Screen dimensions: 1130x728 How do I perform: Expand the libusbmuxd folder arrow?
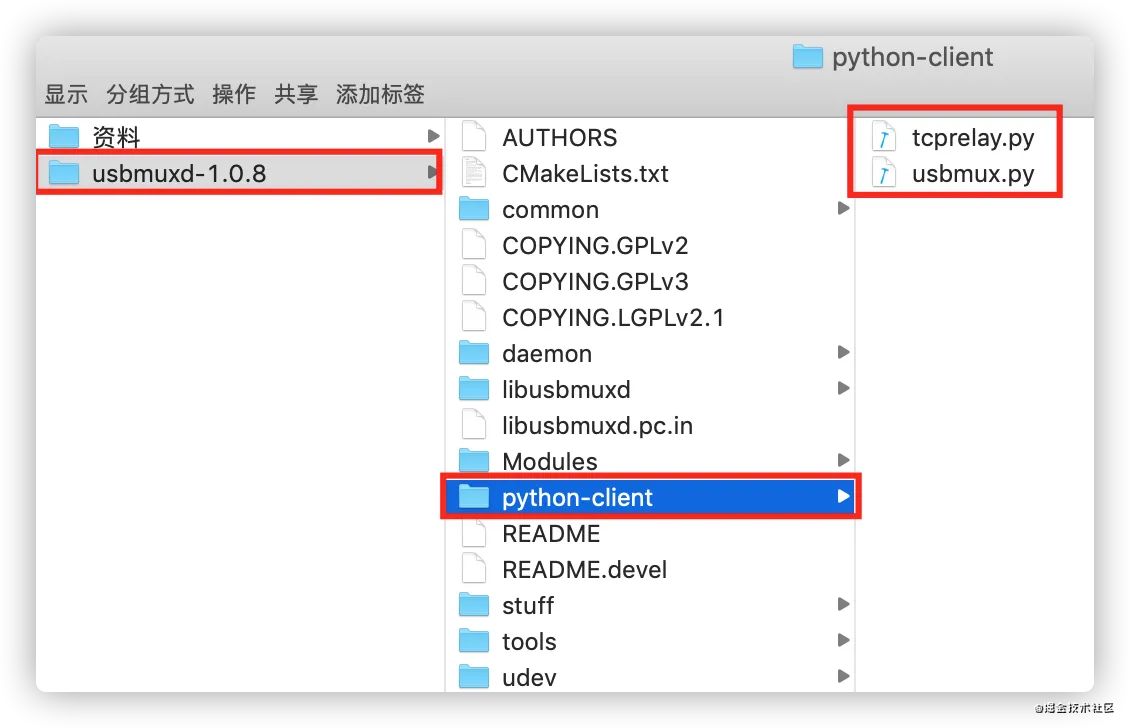point(843,389)
